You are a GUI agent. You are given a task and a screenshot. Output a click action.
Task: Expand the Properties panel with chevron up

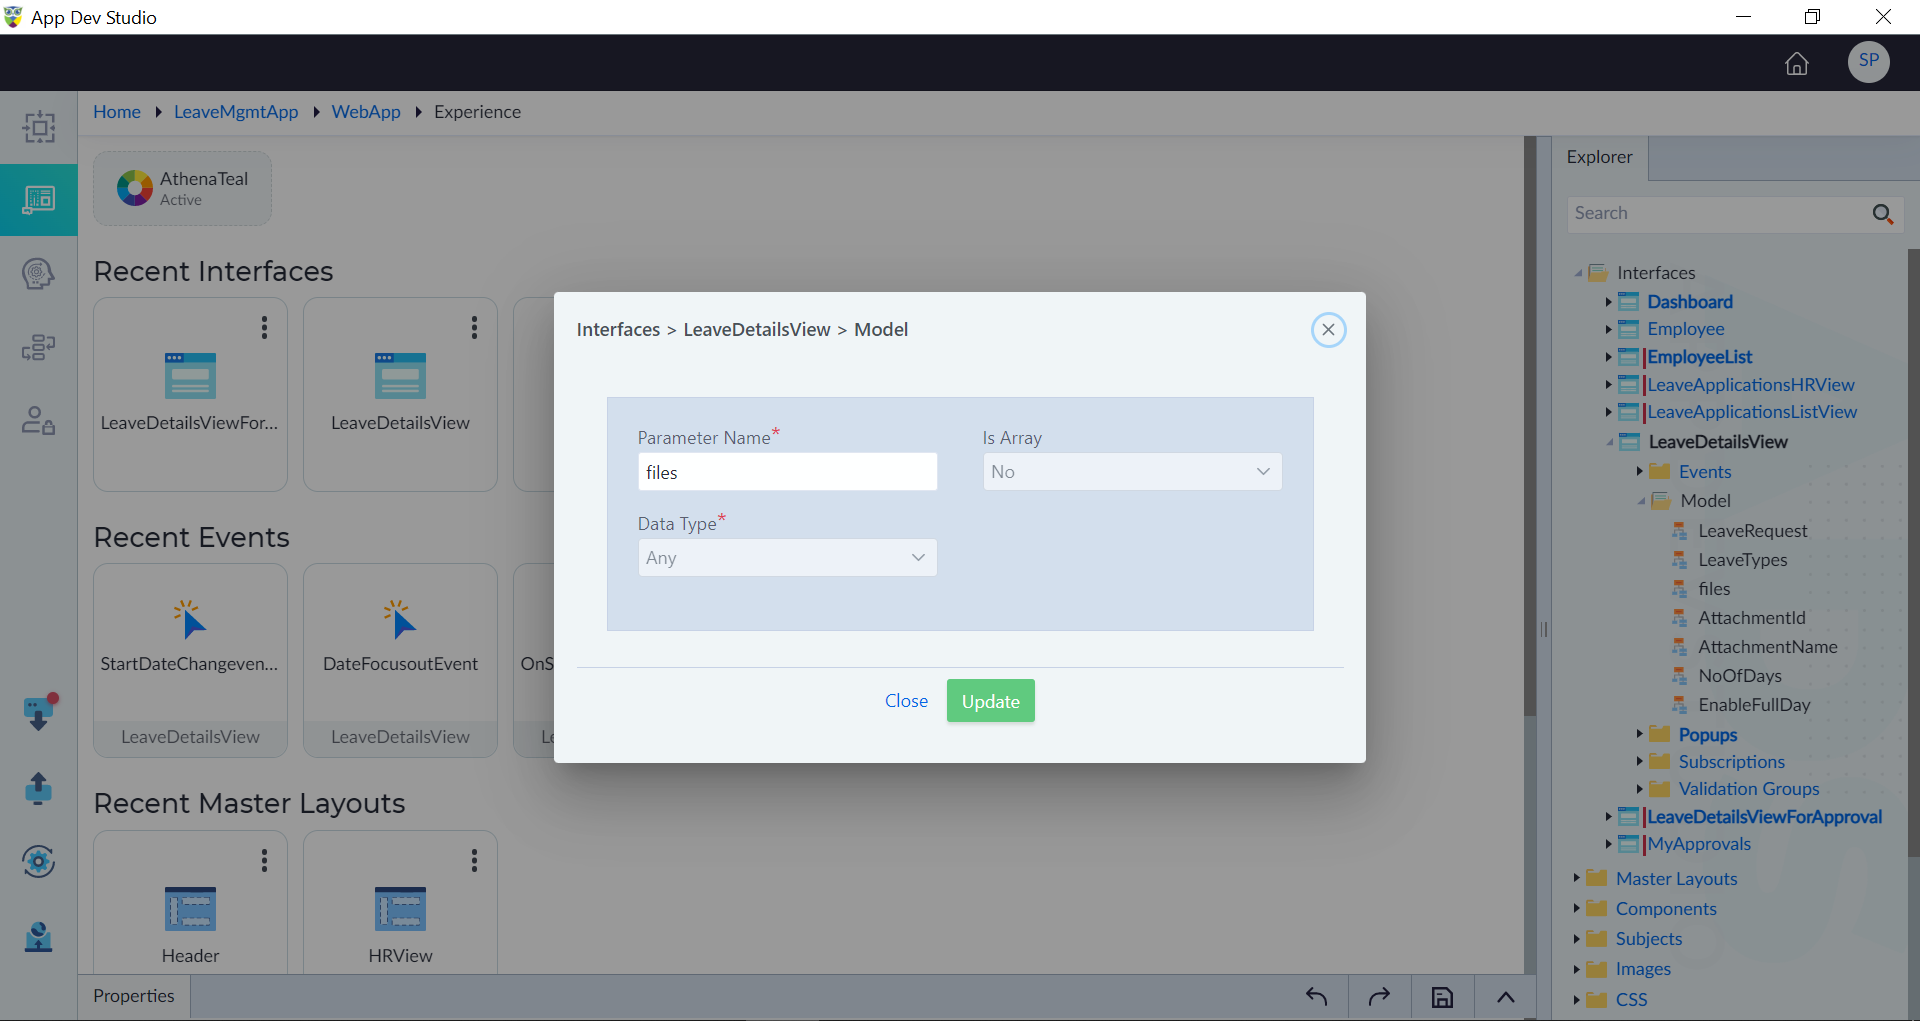point(1506,997)
